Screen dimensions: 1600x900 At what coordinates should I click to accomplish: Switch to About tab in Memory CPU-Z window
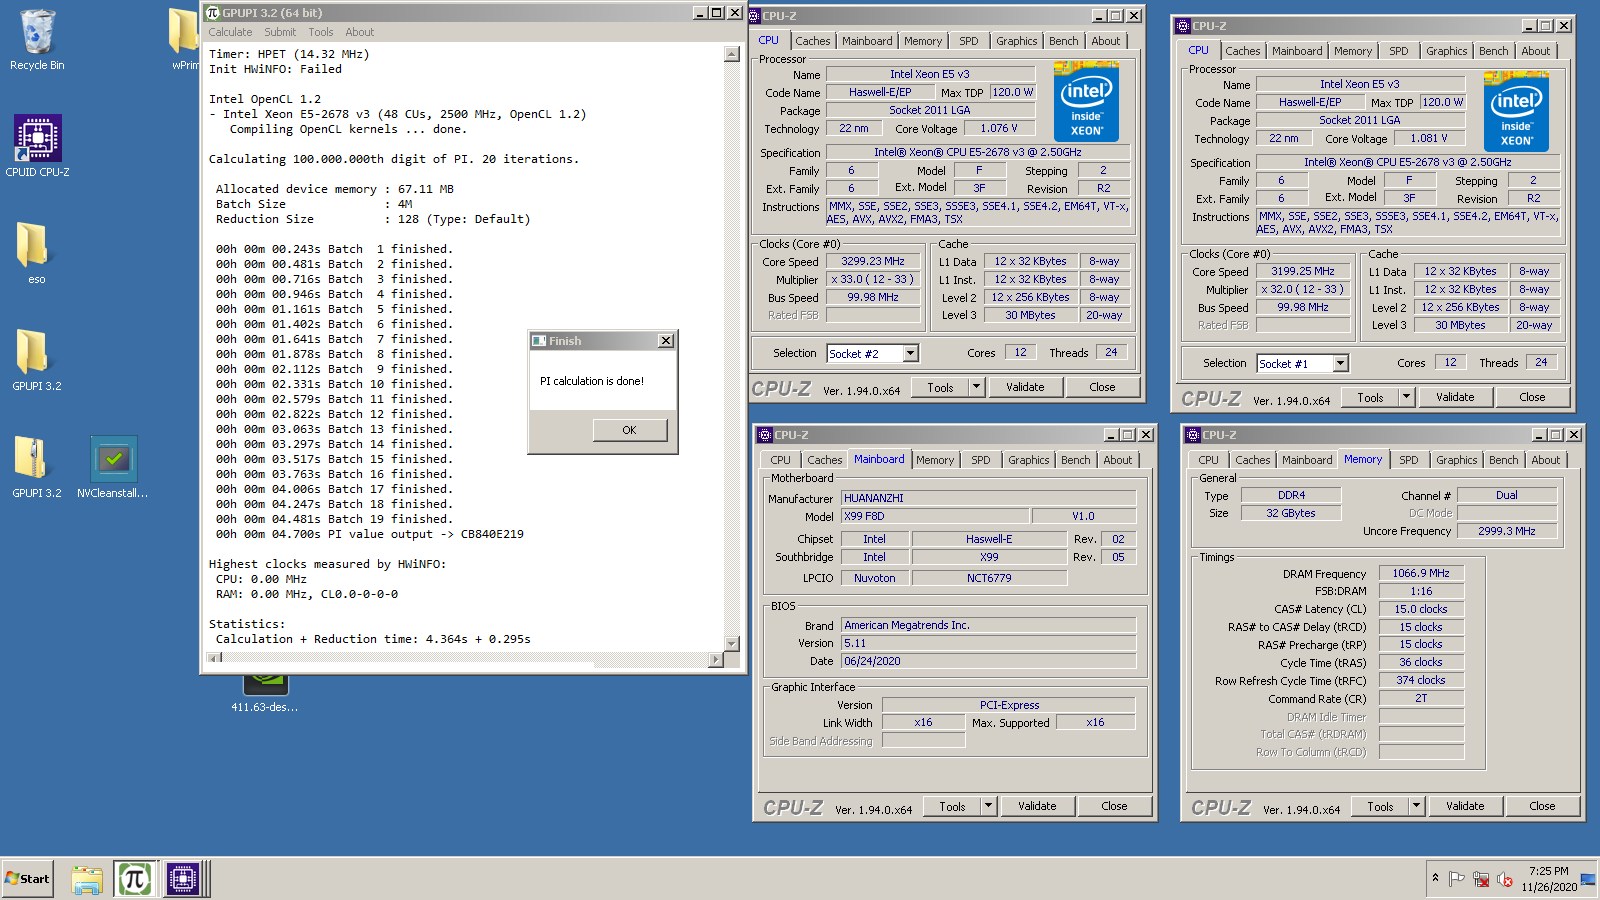click(1546, 460)
